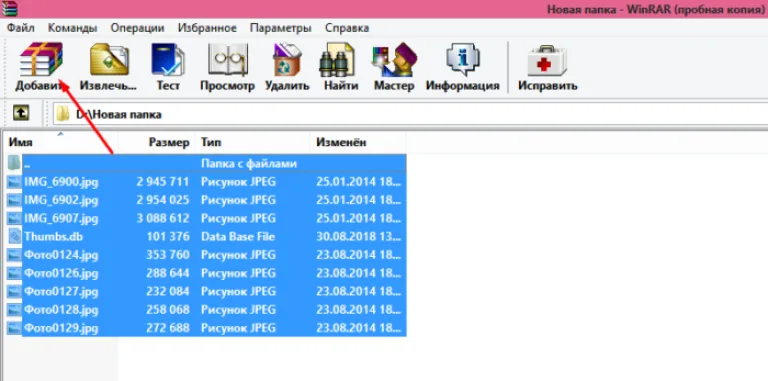Screen dimensions: 768x381
Task: Click the Удалить (Delete) toolbar icon
Action: click(x=287, y=59)
